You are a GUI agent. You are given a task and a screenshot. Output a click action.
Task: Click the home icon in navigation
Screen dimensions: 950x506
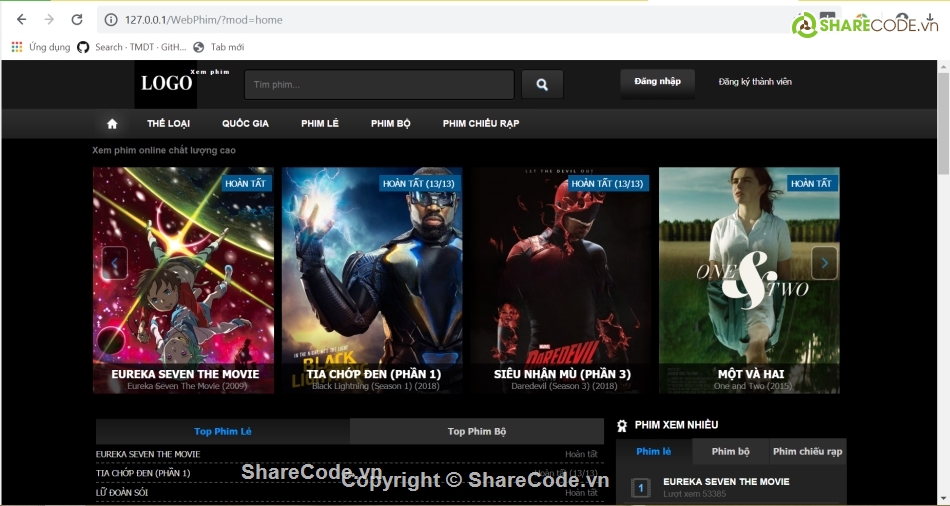(112, 124)
